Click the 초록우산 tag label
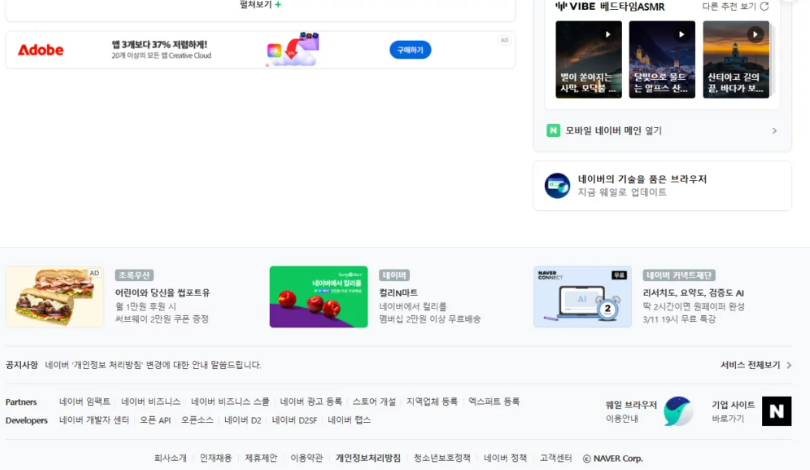 point(134,275)
